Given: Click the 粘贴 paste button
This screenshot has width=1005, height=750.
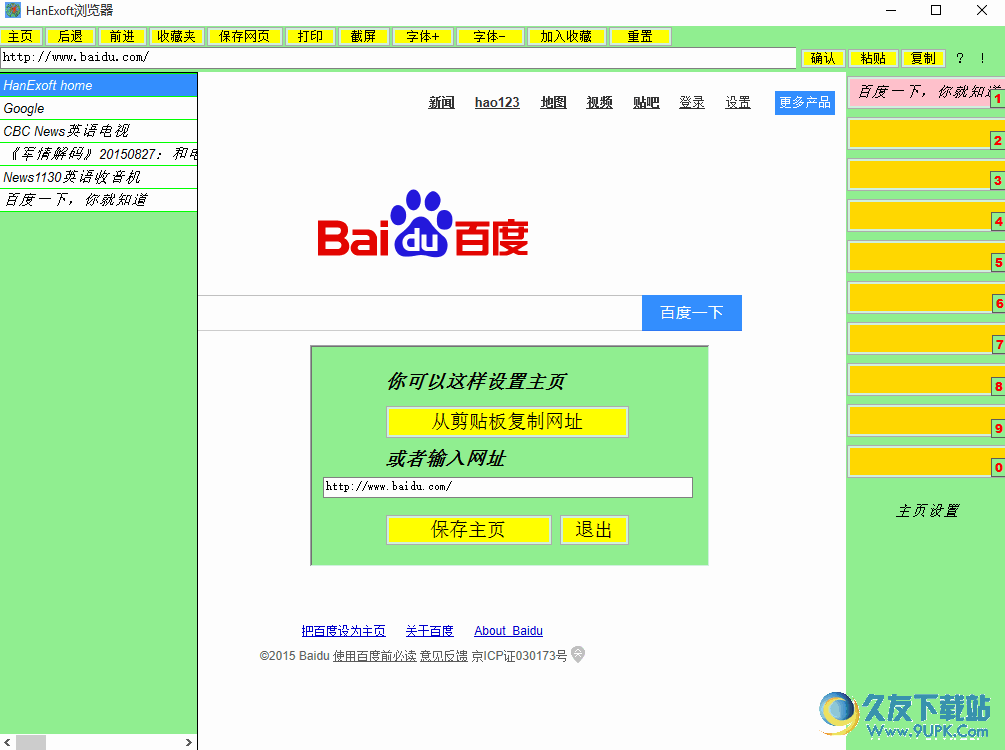Looking at the screenshot, I should point(873,58).
